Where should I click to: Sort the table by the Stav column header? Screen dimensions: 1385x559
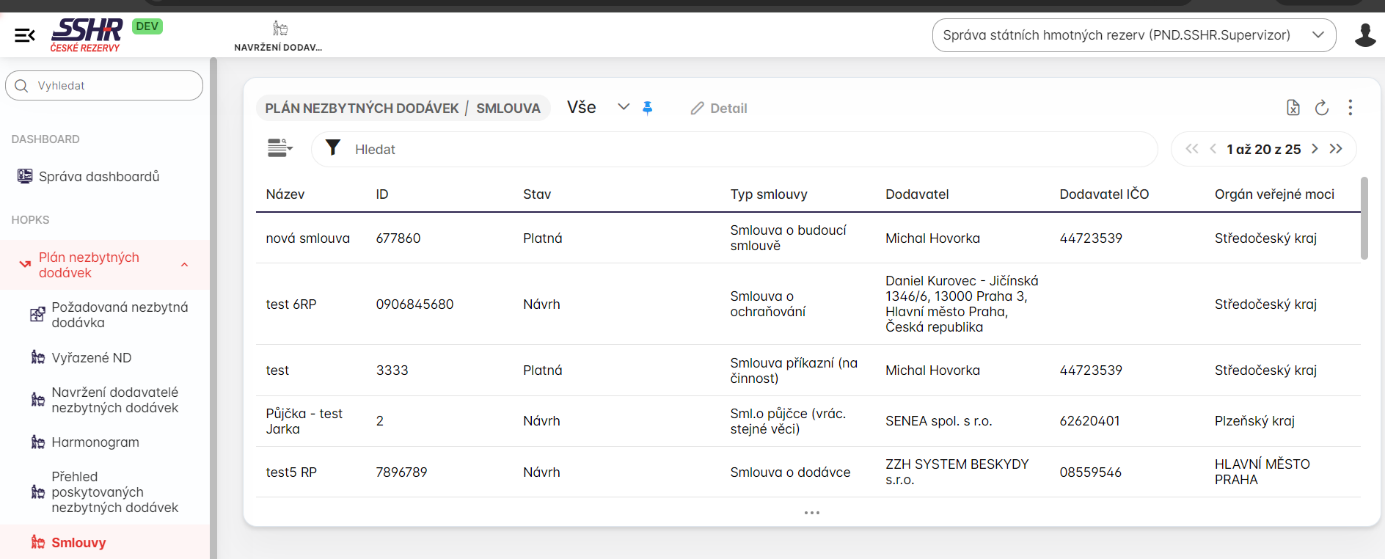537,194
